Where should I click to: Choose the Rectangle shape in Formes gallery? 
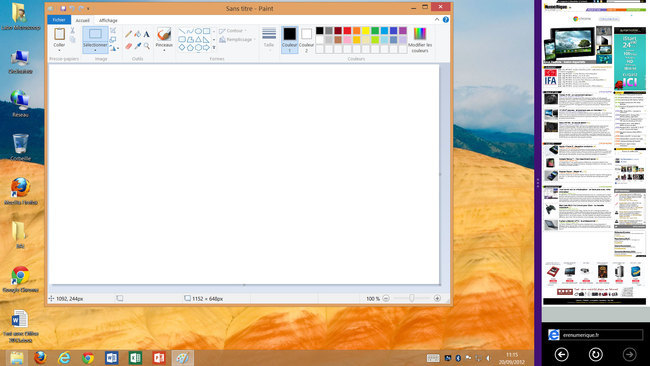206,31
